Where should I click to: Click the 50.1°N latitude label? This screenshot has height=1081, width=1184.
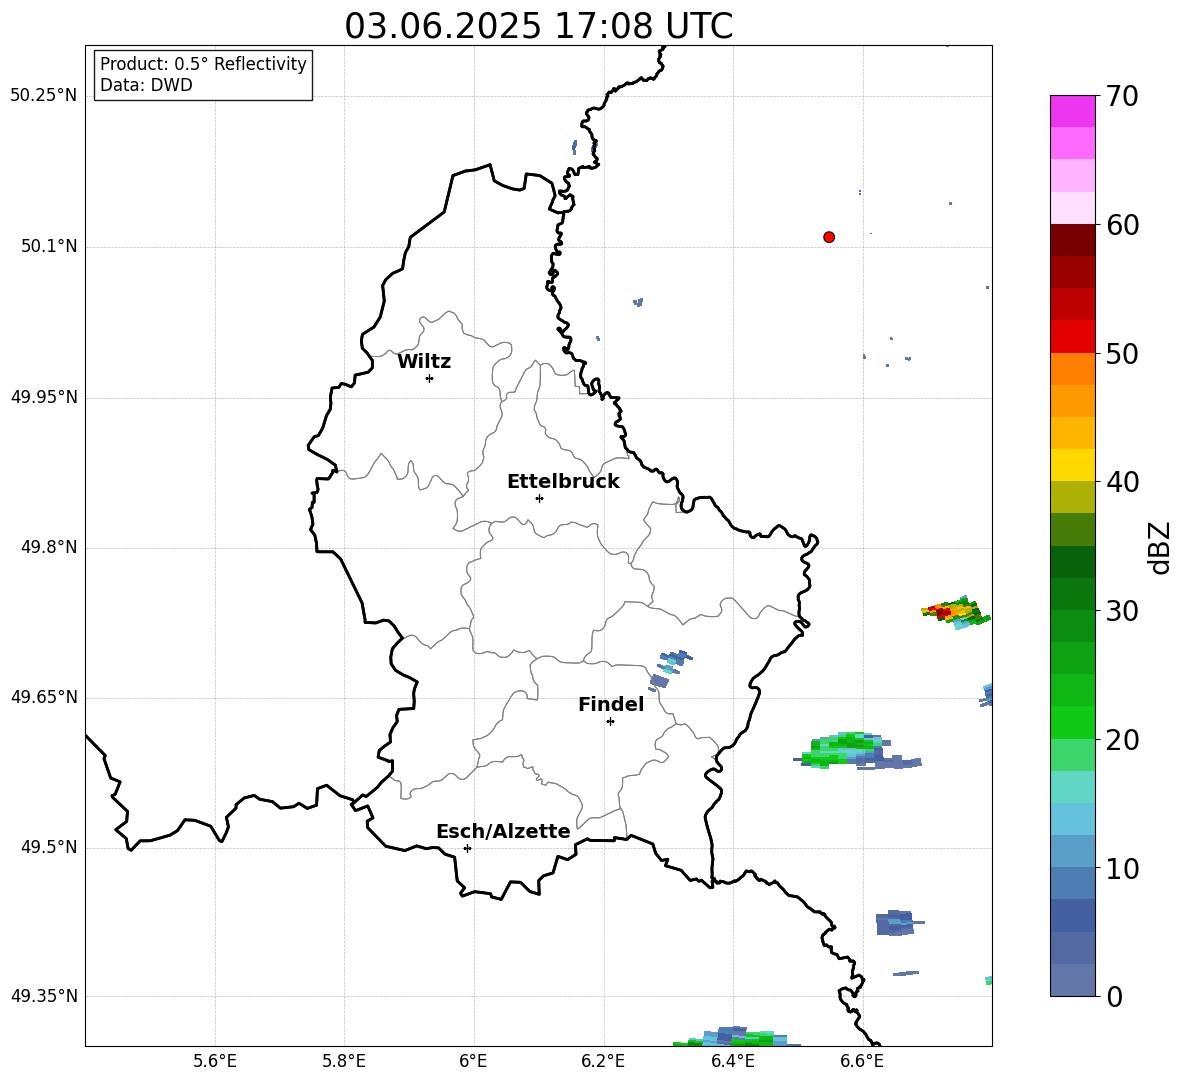point(48,247)
